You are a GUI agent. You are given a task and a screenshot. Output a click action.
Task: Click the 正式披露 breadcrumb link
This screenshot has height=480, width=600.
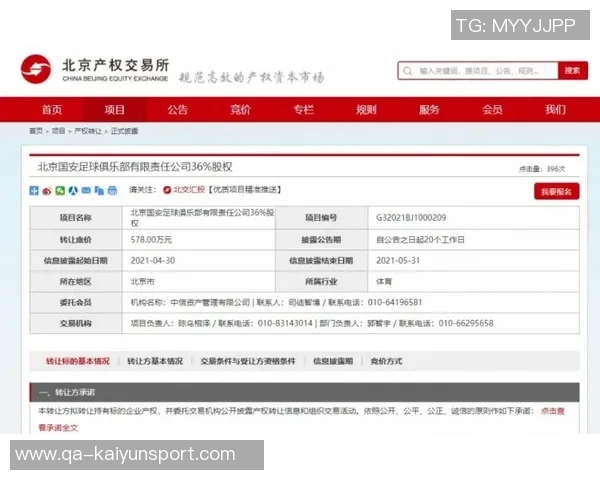pos(124,131)
